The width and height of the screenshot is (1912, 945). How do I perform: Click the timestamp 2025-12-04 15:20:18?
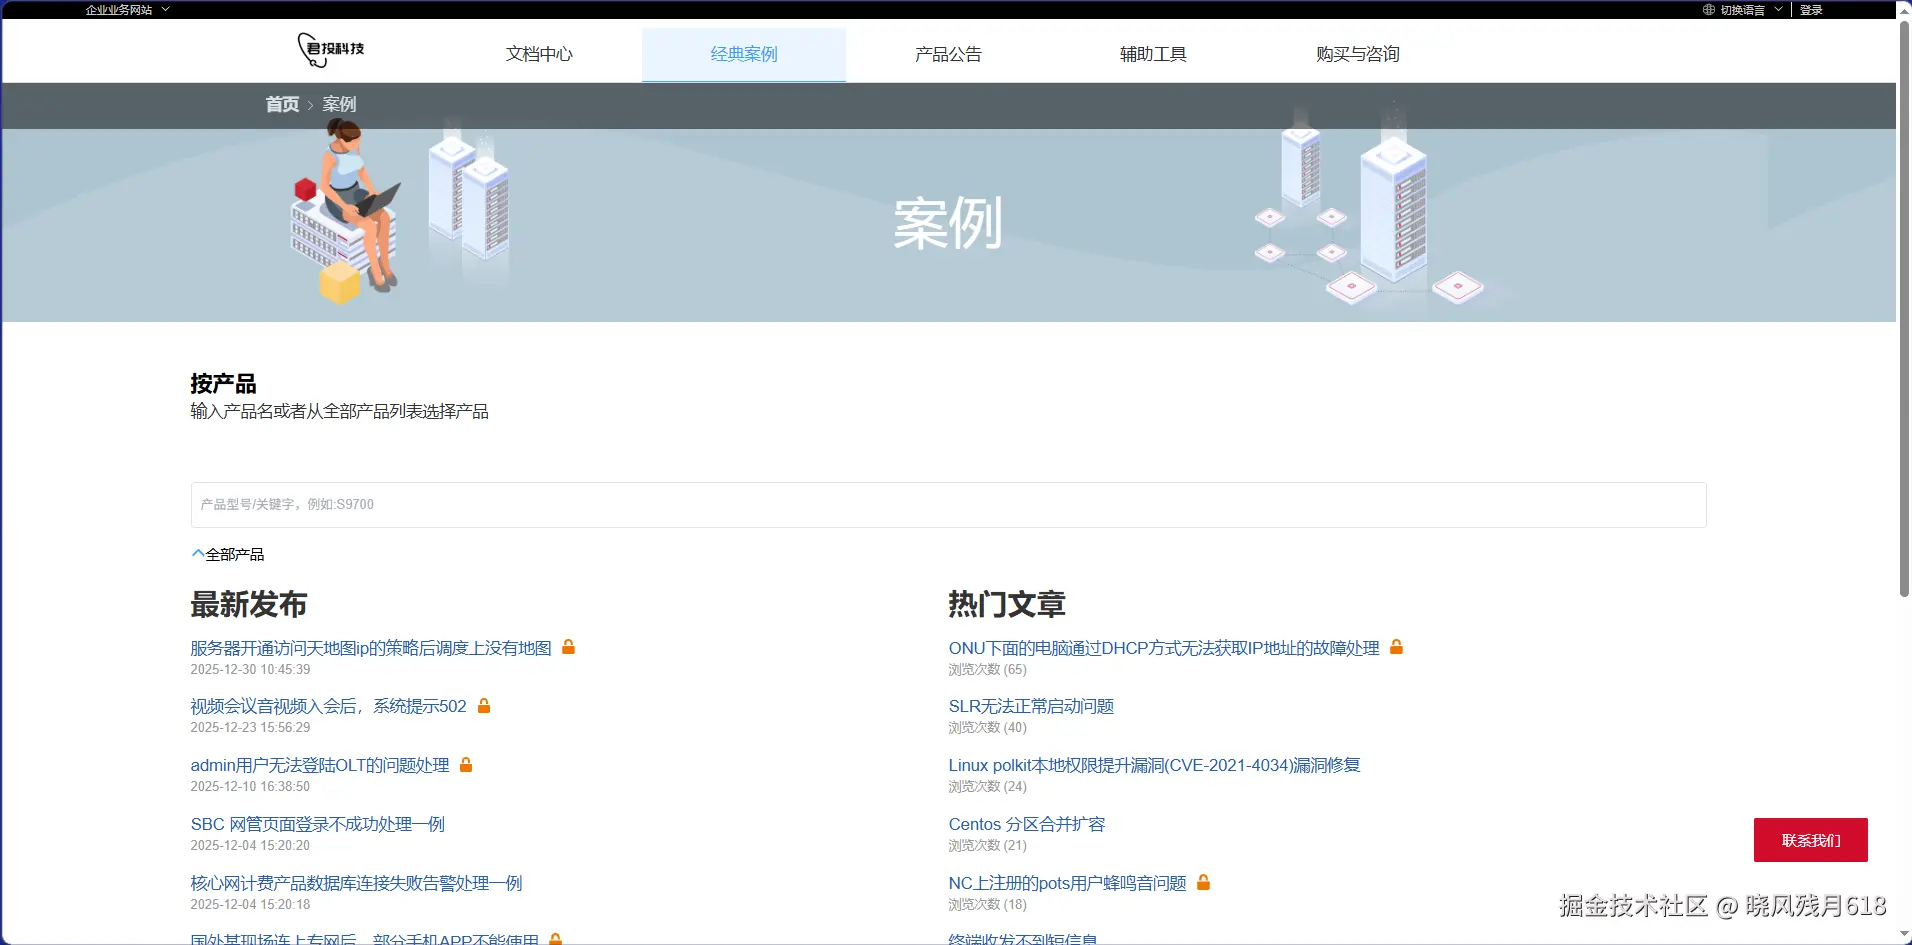pyautogui.click(x=251, y=905)
